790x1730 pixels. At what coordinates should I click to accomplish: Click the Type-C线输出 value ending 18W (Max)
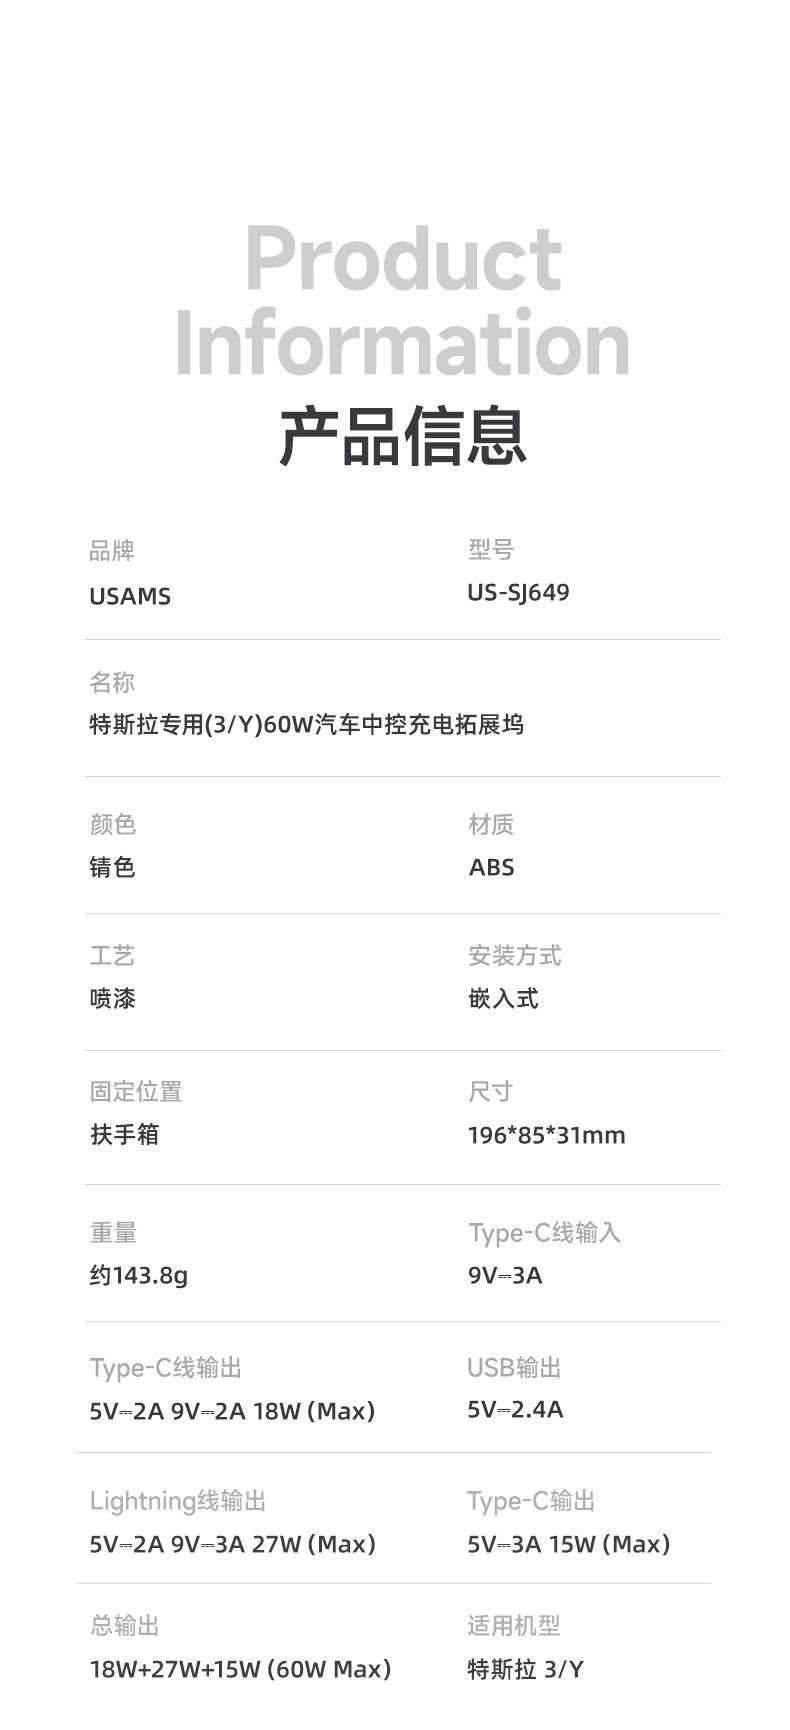[x=232, y=1410]
